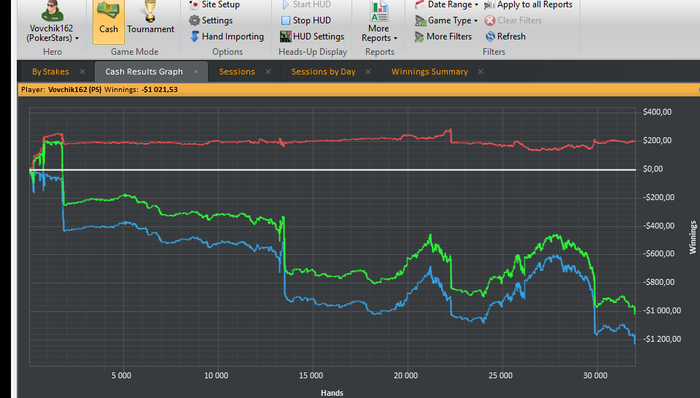700x398 pixels.
Task: Click the 15 000 hands axis label
Action: pyautogui.click(x=311, y=376)
